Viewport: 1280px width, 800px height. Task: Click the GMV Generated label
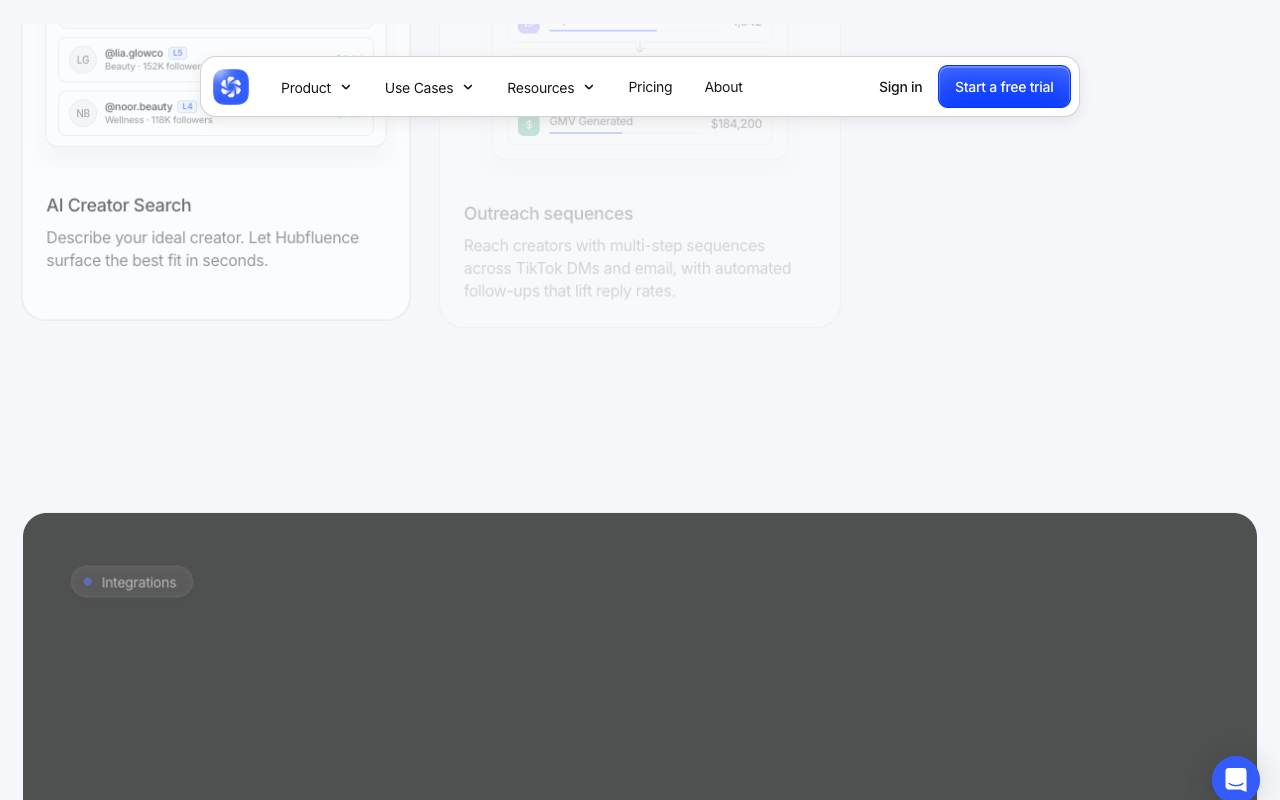click(x=591, y=121)
